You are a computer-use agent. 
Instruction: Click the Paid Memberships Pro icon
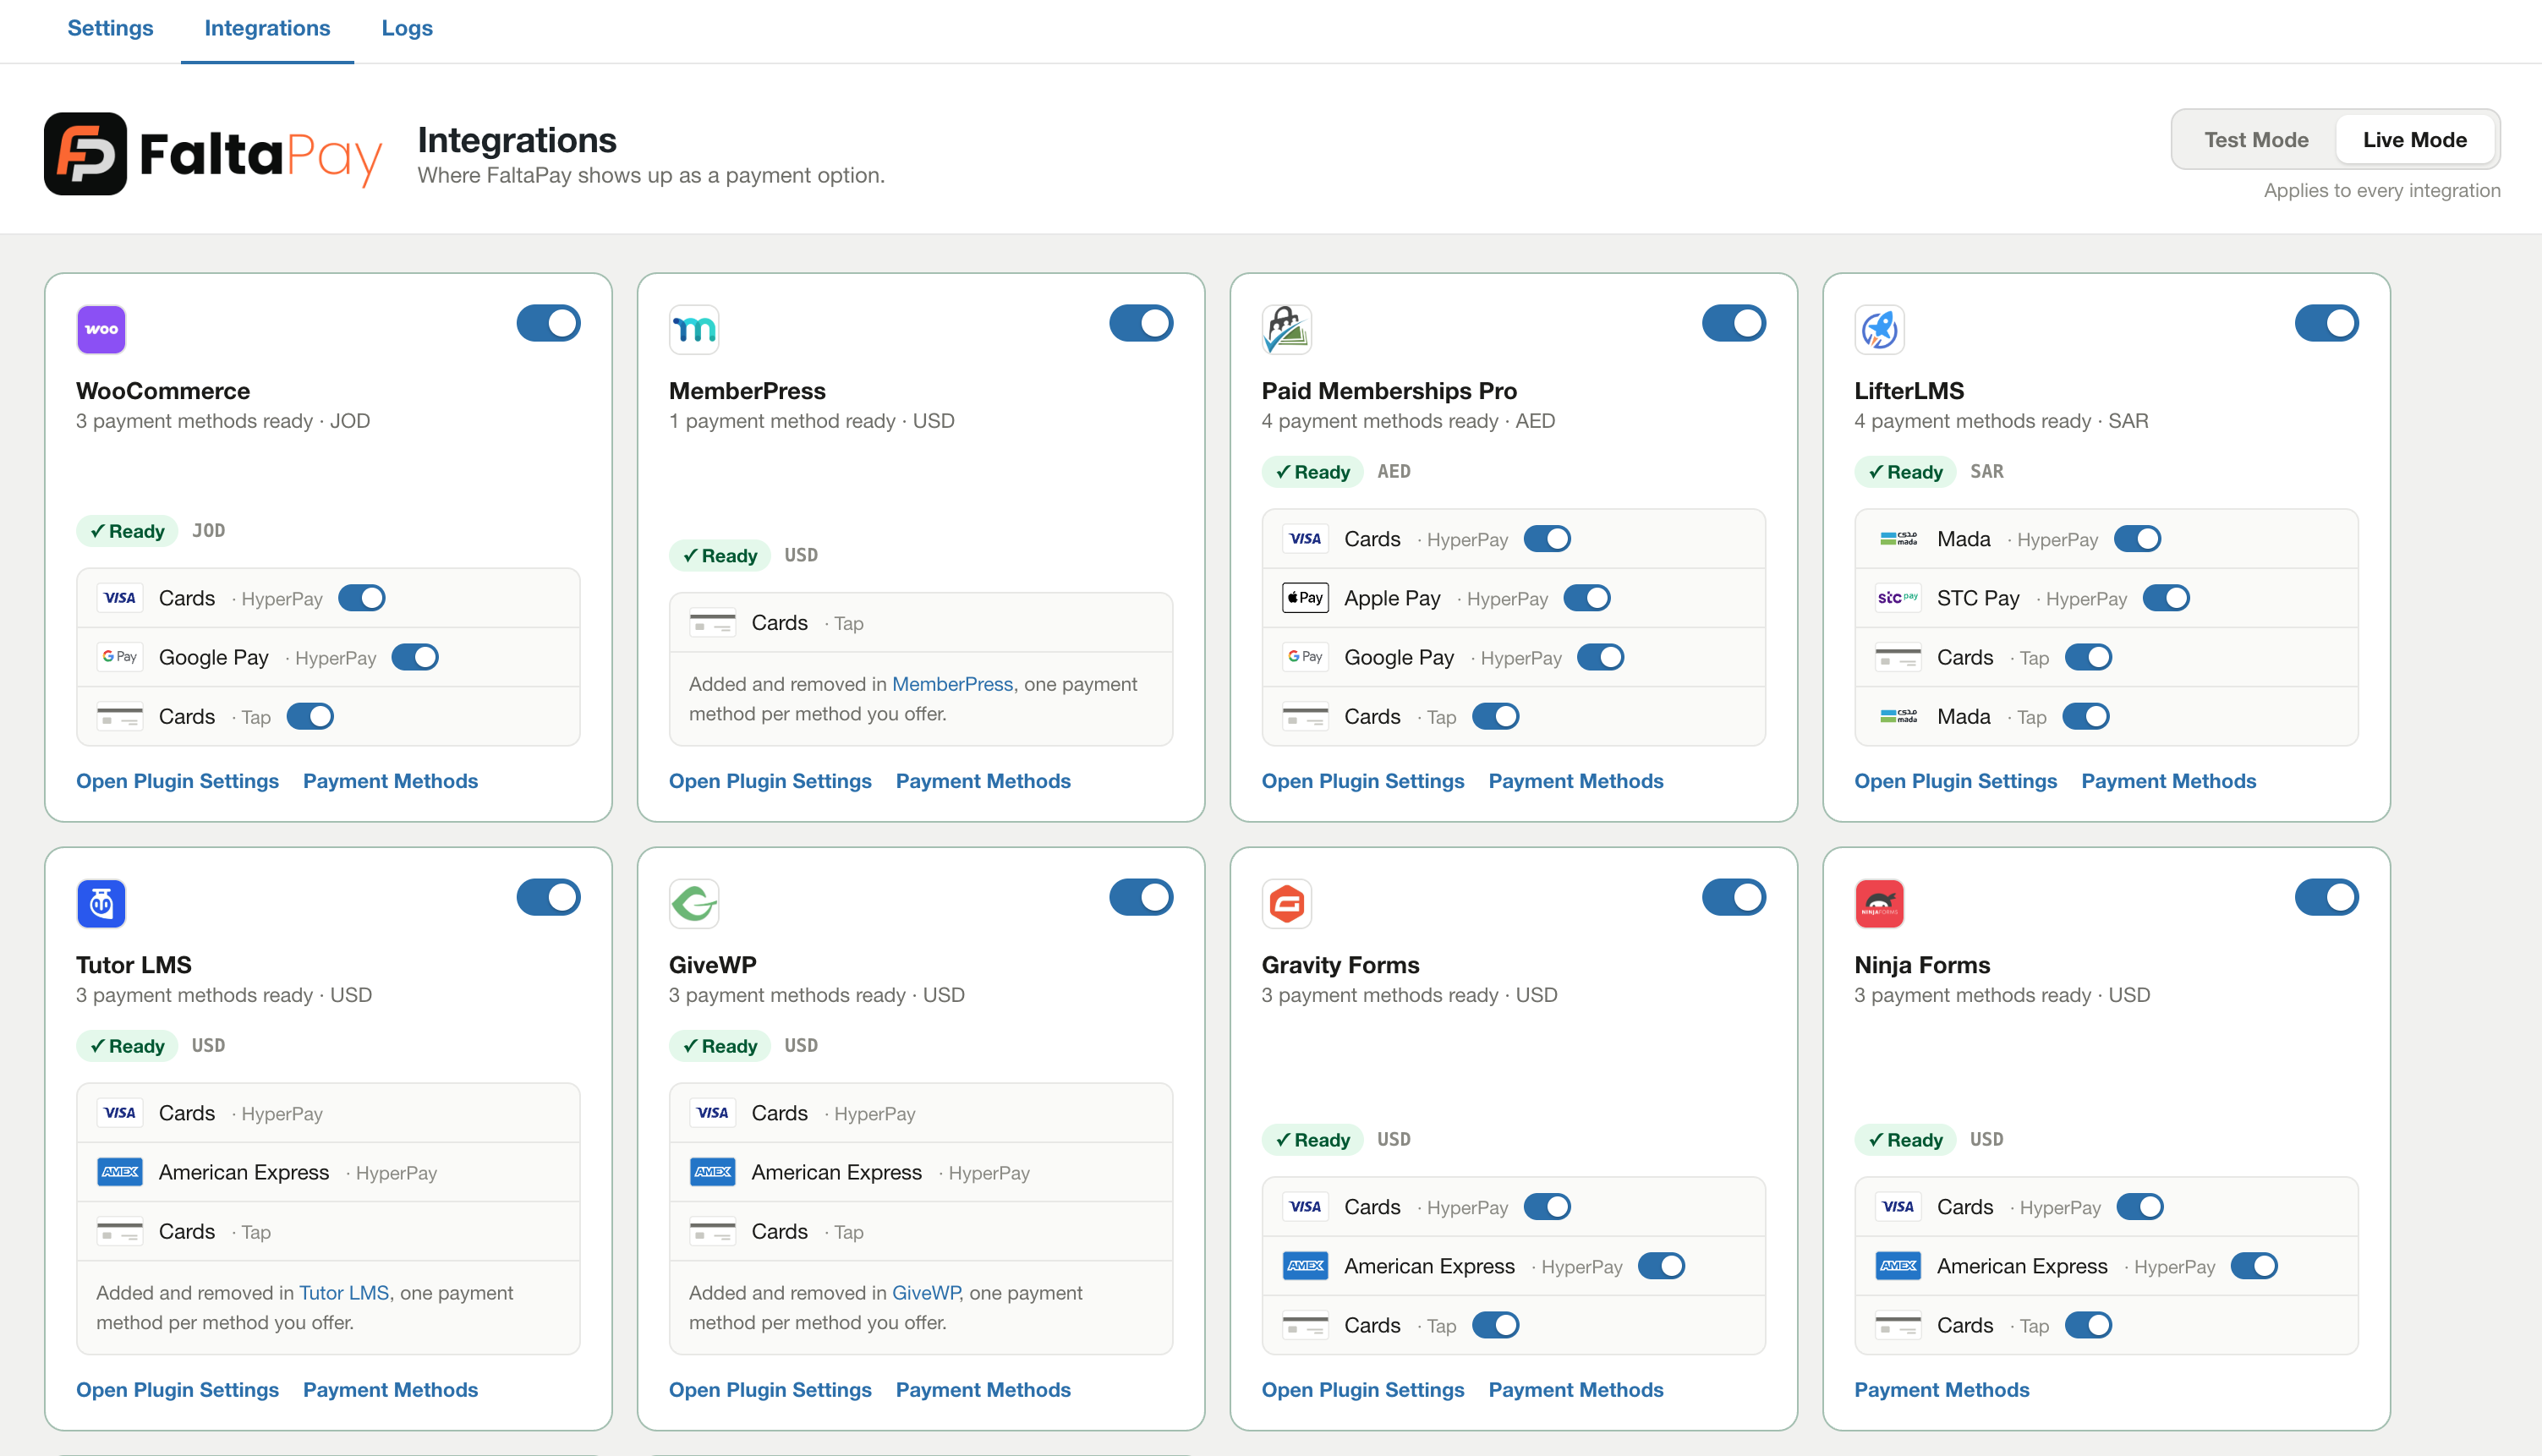pyautogui.click(x=1286, y=329)
